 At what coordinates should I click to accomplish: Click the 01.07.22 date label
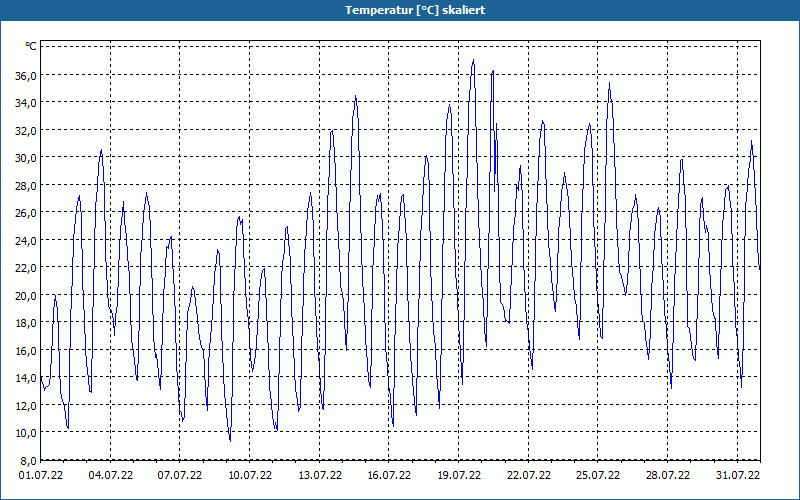coord(41,475)
